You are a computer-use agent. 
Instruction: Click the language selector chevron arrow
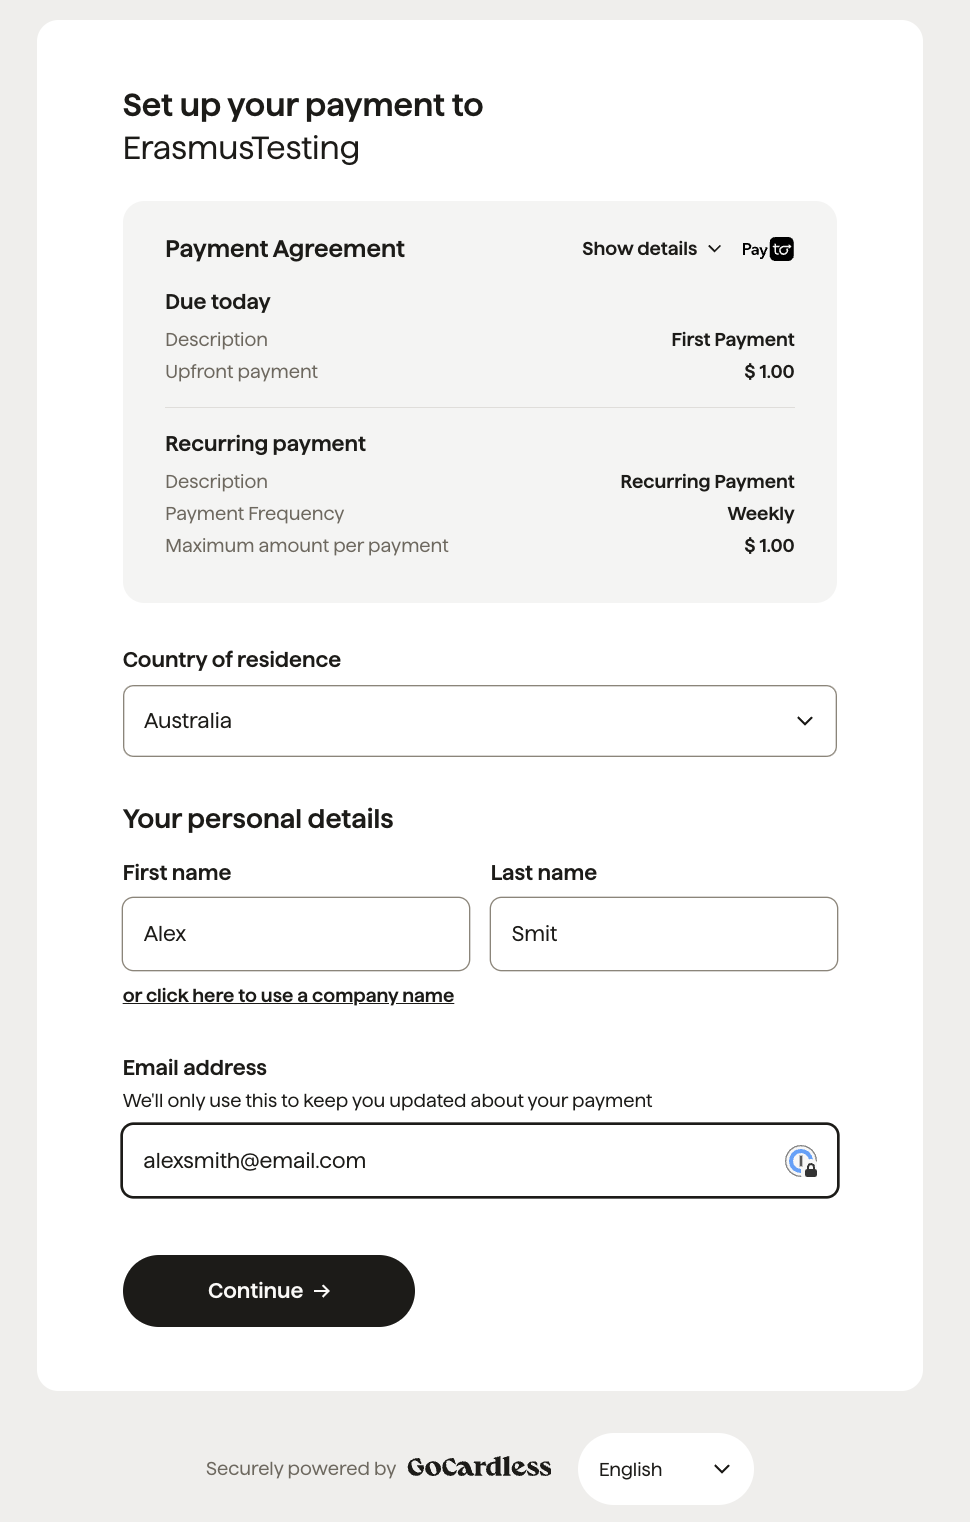[722, 1469]
